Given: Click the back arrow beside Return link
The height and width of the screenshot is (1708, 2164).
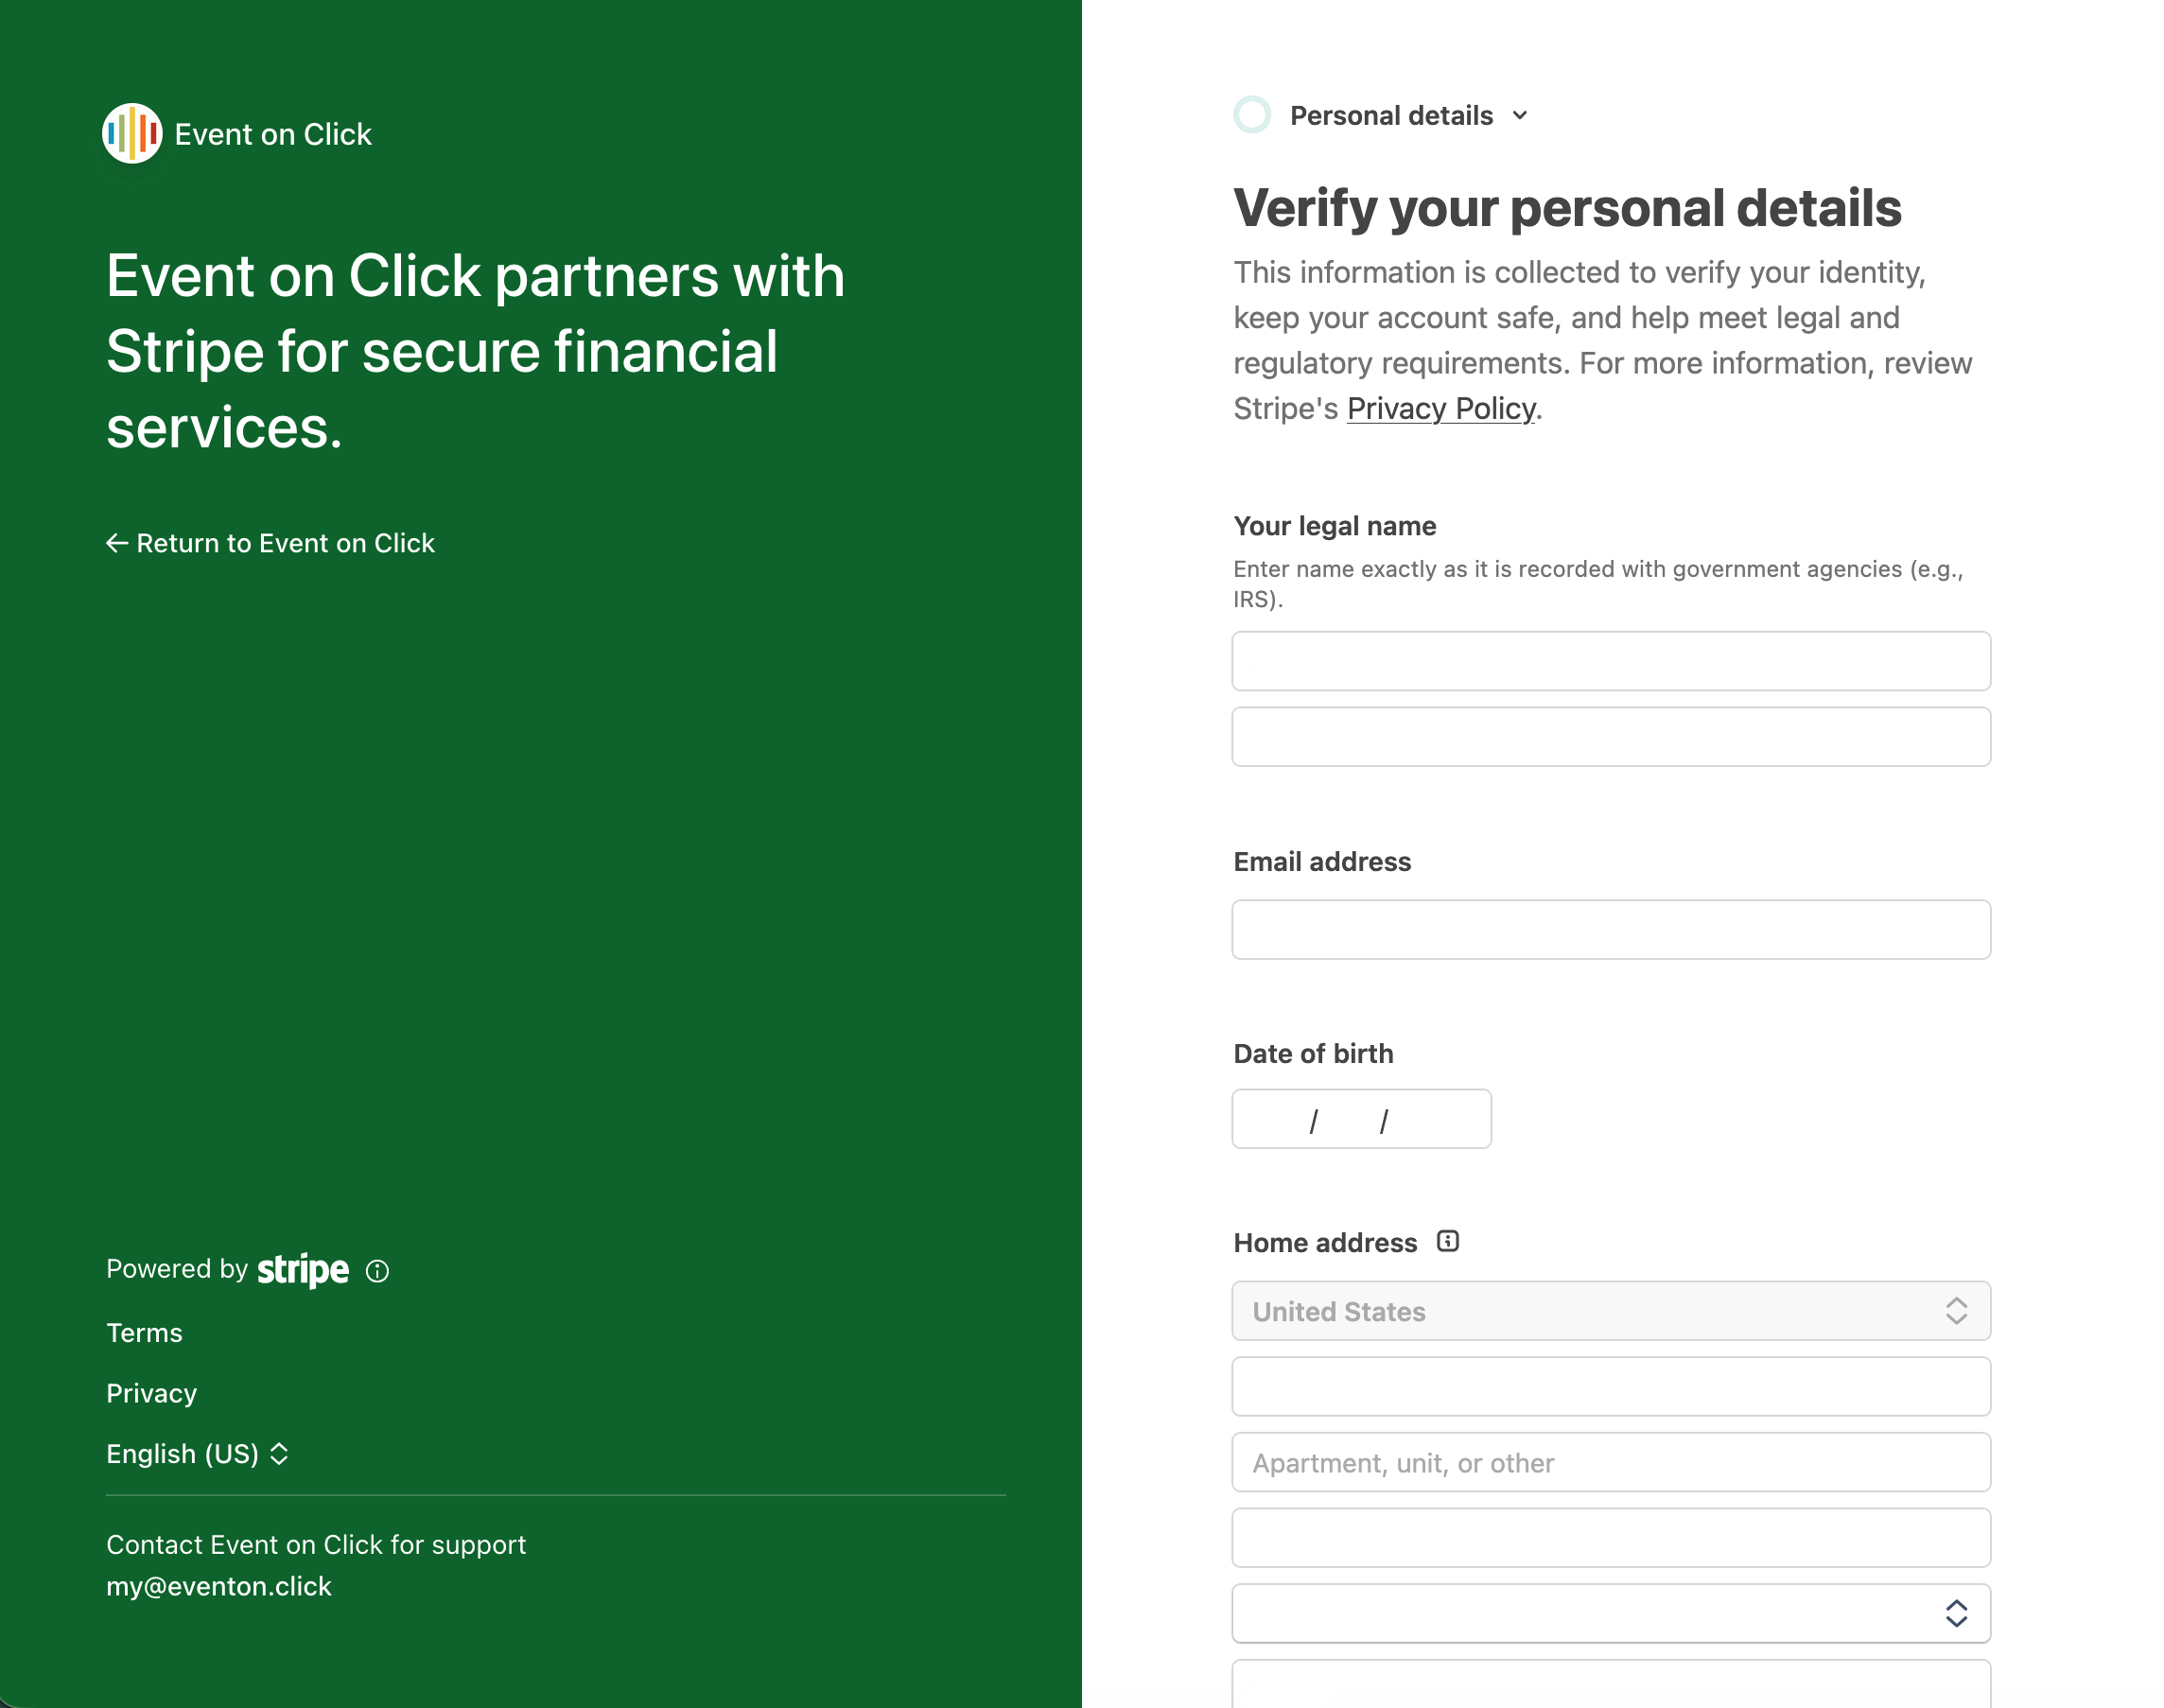Looking at the screenshot, I should (x=117, y=543).
